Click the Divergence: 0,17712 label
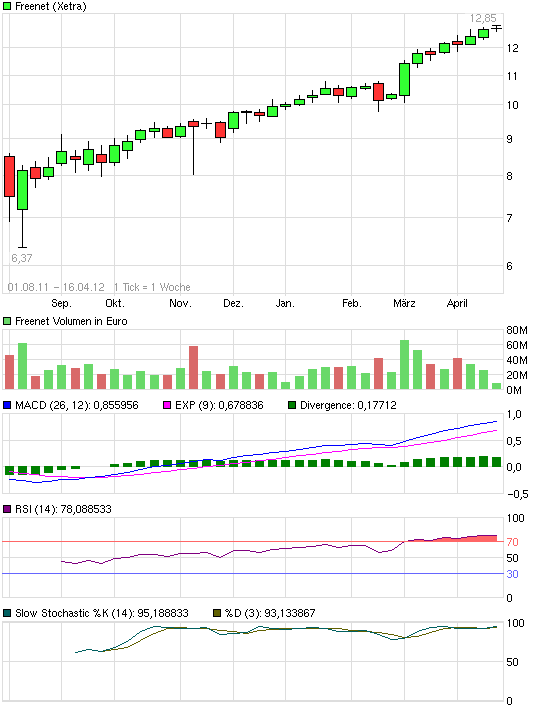 tap(348, 405)
